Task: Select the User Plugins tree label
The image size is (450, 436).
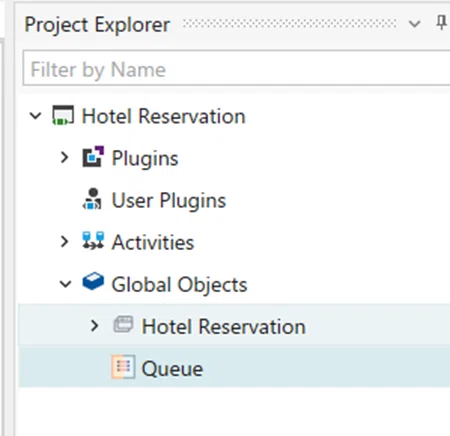Action: tap(169, 200)
